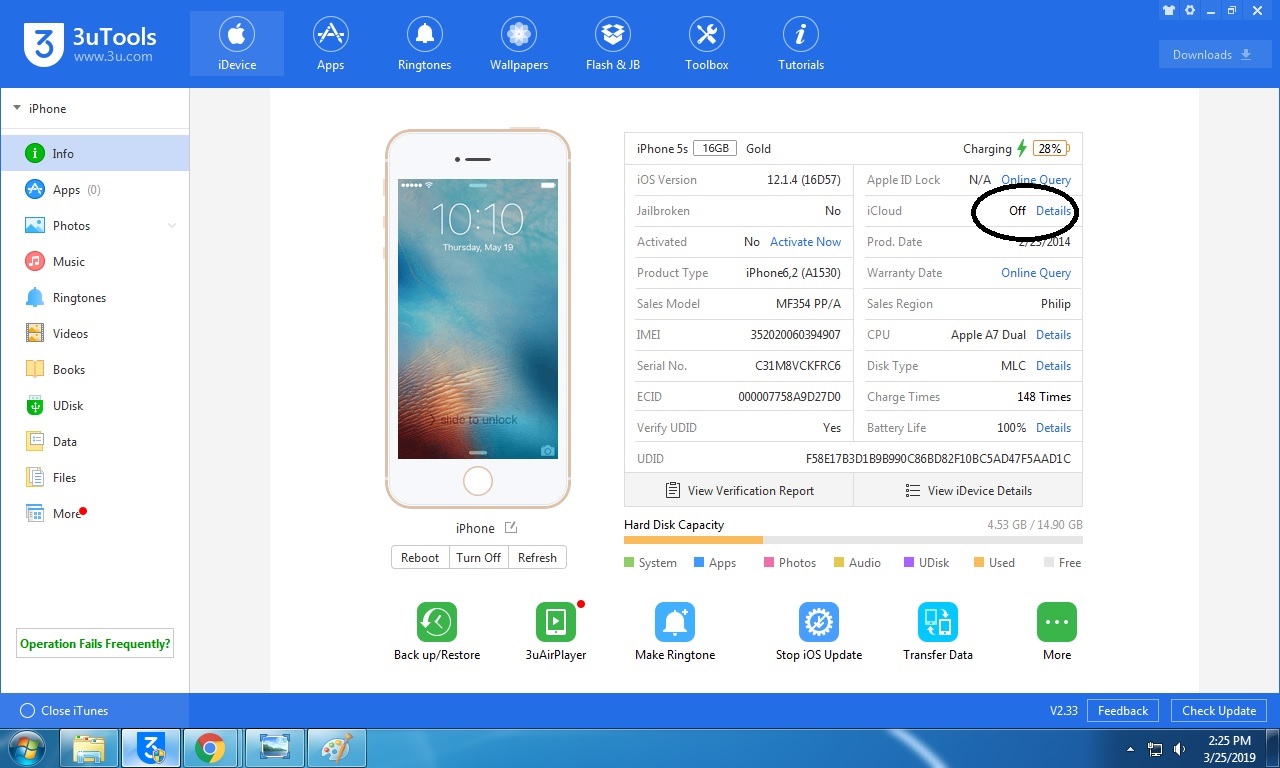Launch the Back up/Restore tool

[437, 632]
